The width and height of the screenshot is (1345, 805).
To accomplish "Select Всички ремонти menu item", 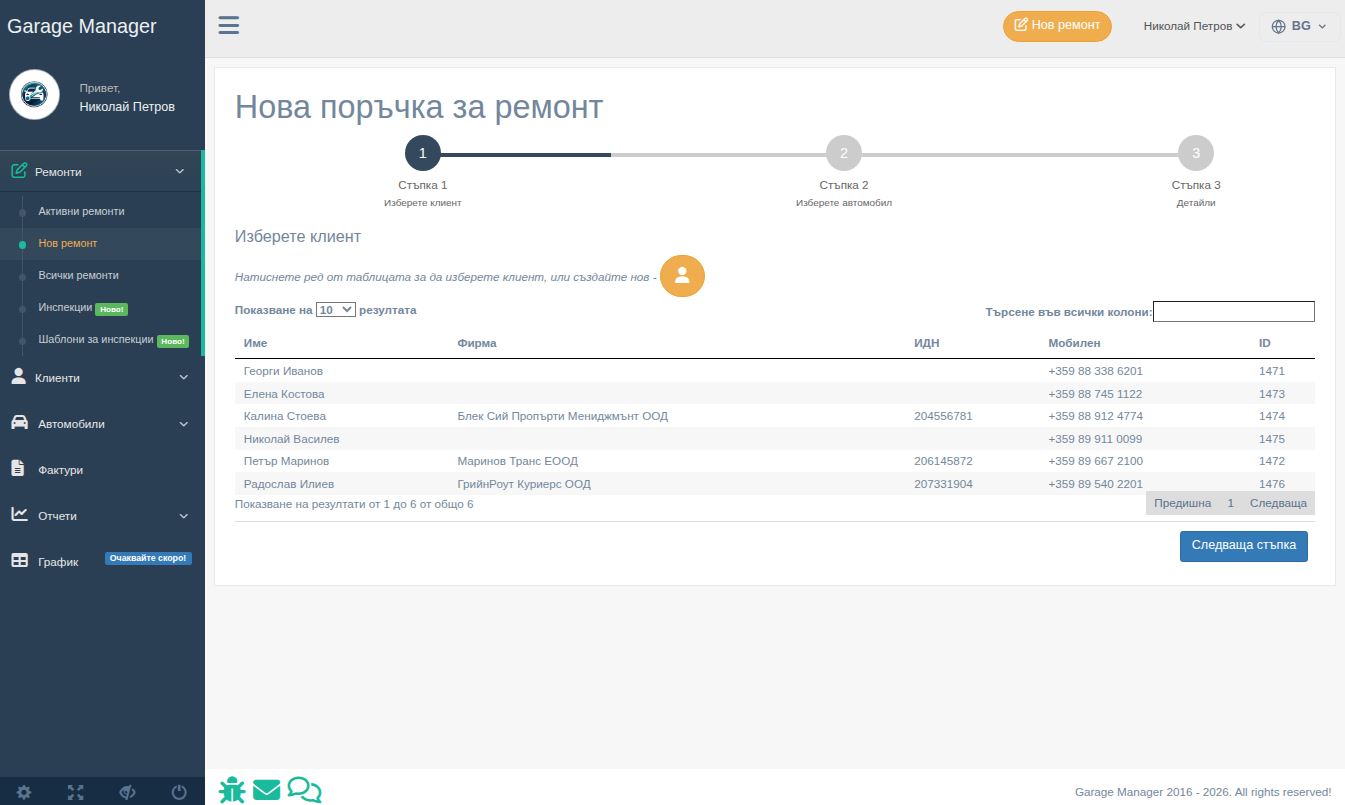I will coord(78,275).
